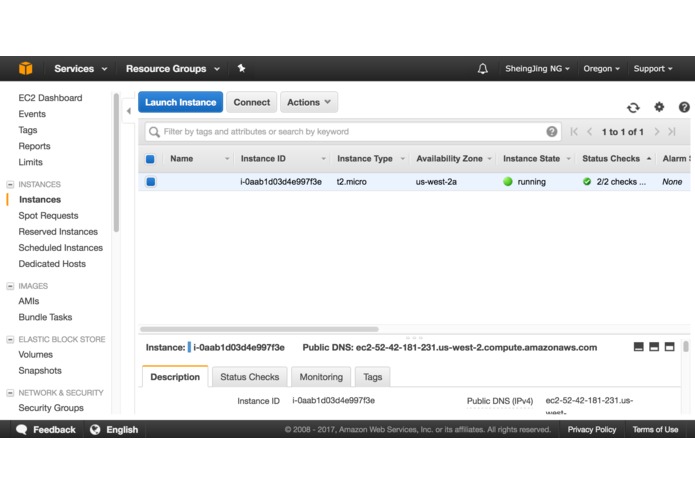
Task: Open table settings gear icon
Action: 659,107
